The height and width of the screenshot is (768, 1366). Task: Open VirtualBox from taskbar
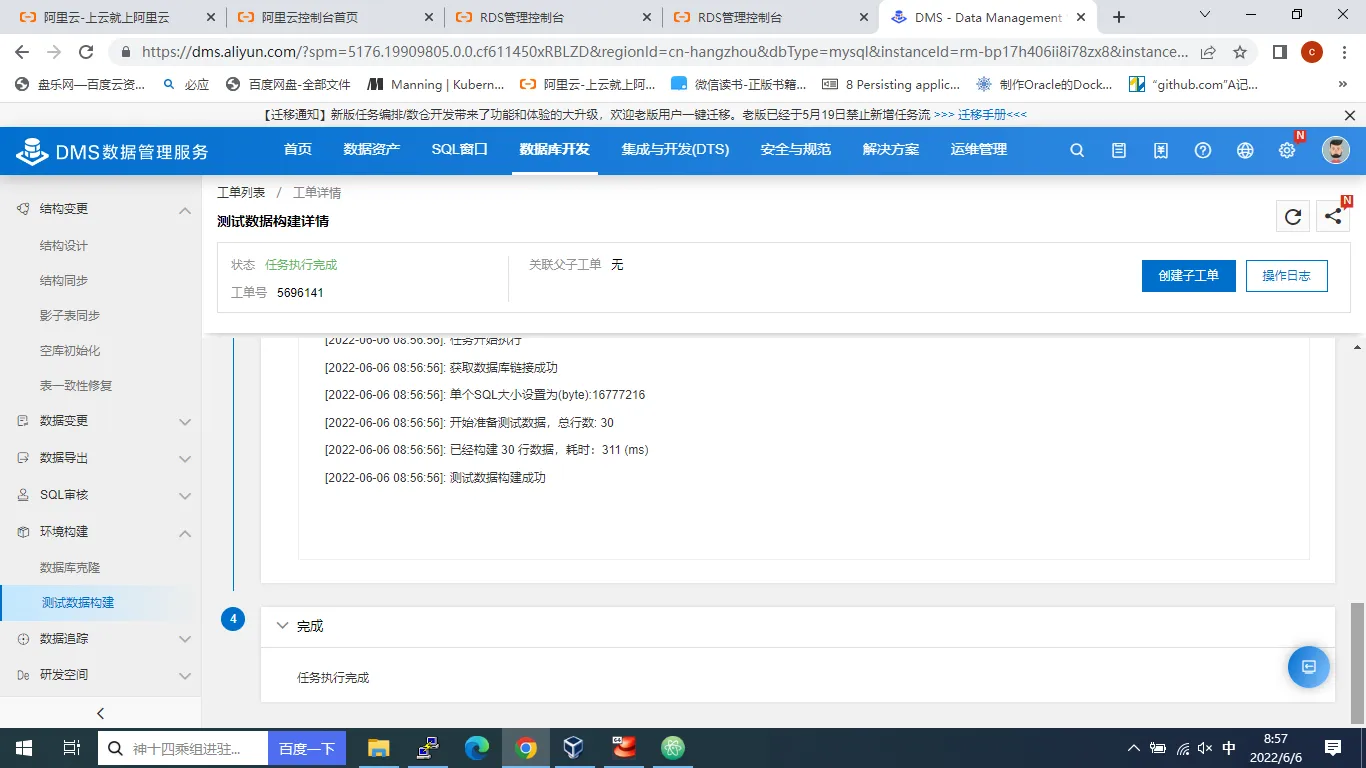(573, 748)
